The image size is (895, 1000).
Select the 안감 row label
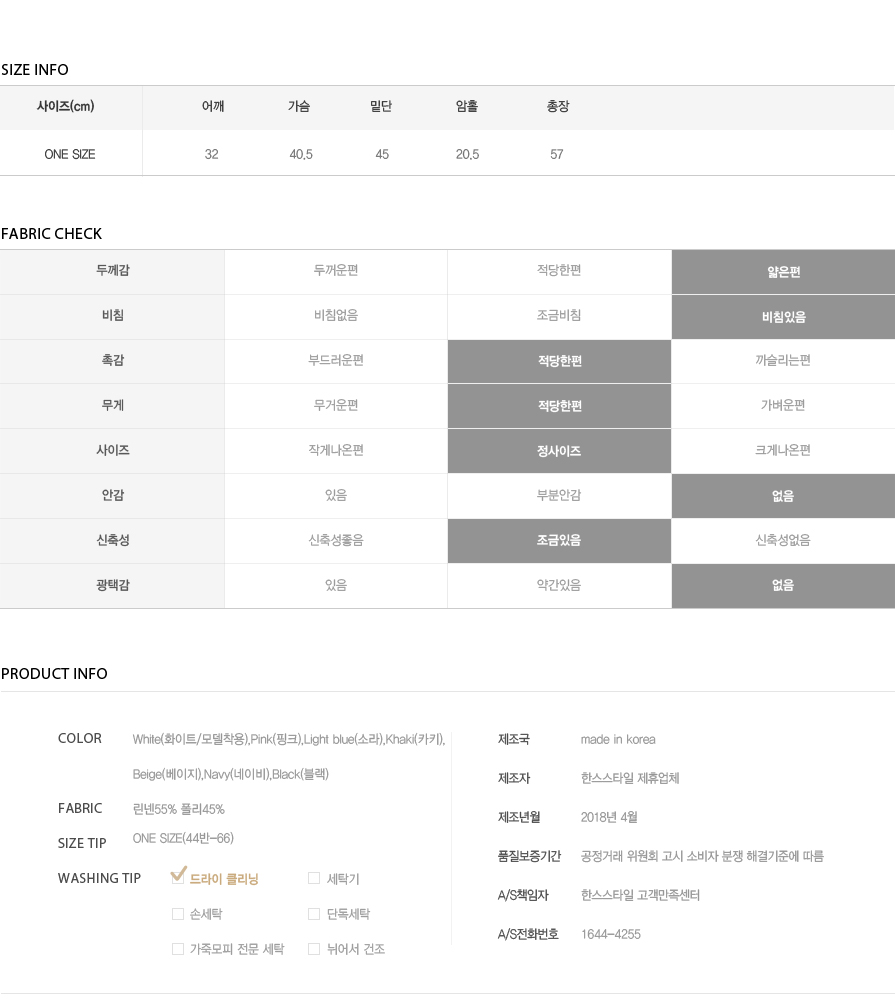[x=112, y=495]
